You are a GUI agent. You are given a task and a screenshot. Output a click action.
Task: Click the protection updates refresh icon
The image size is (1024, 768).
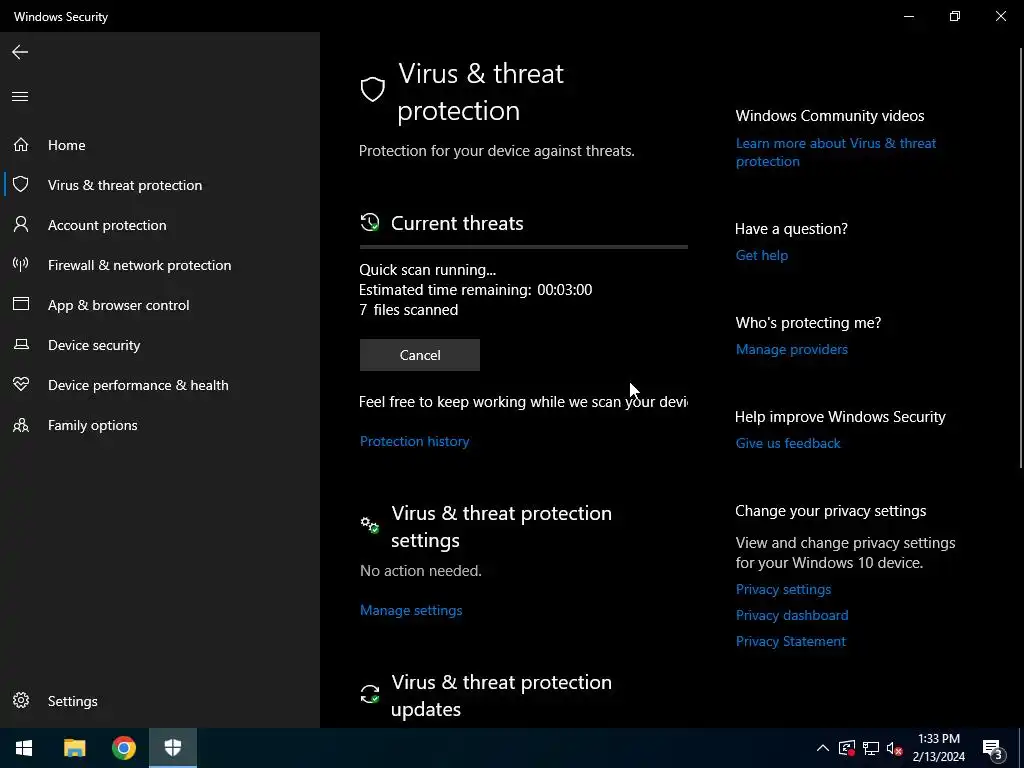[x=370, y=694]
